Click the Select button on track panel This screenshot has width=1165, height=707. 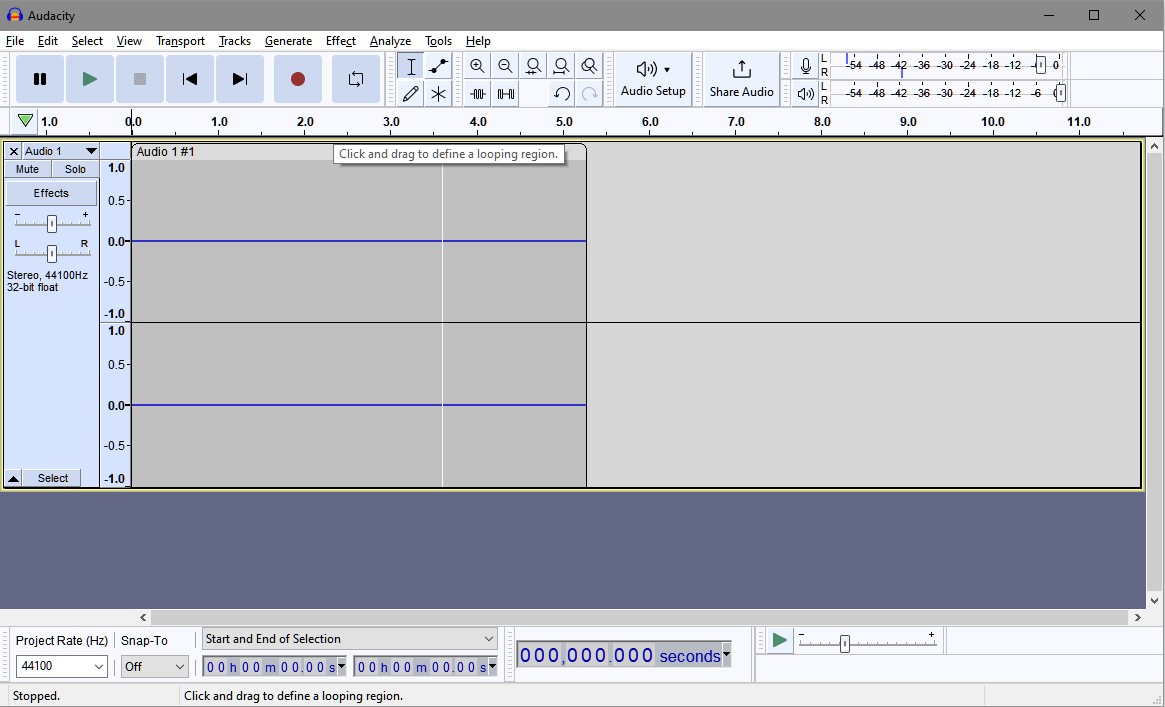(x=53, y=478)
